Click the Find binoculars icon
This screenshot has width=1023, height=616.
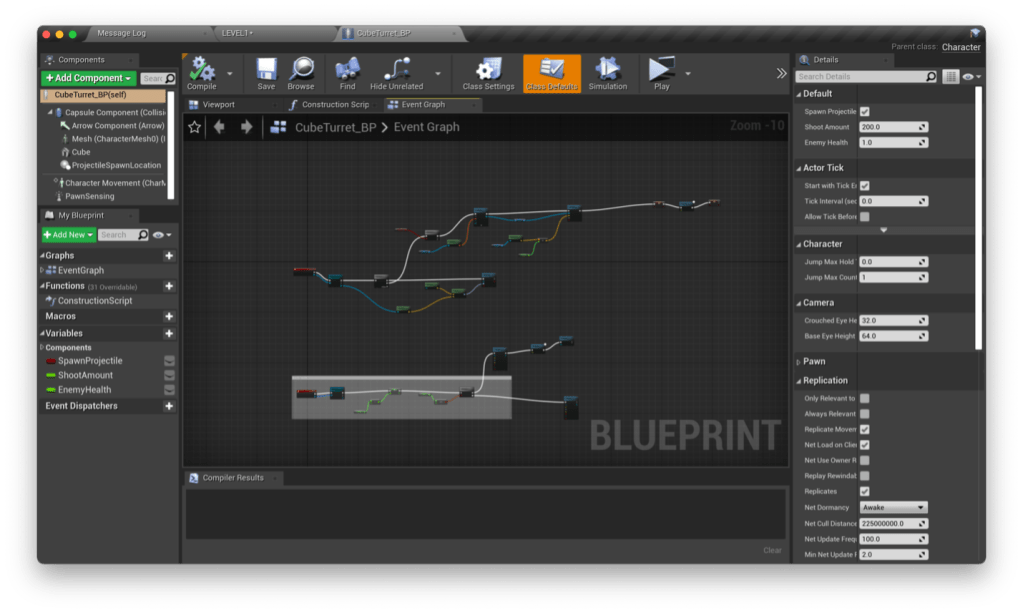pos(348,70)
